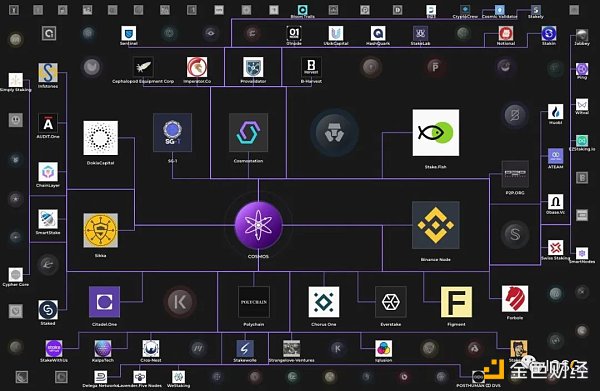Open the Chorus One validator icon
Image resolution: width=600 pixels, height=391 pixels.
pos(324,302)
